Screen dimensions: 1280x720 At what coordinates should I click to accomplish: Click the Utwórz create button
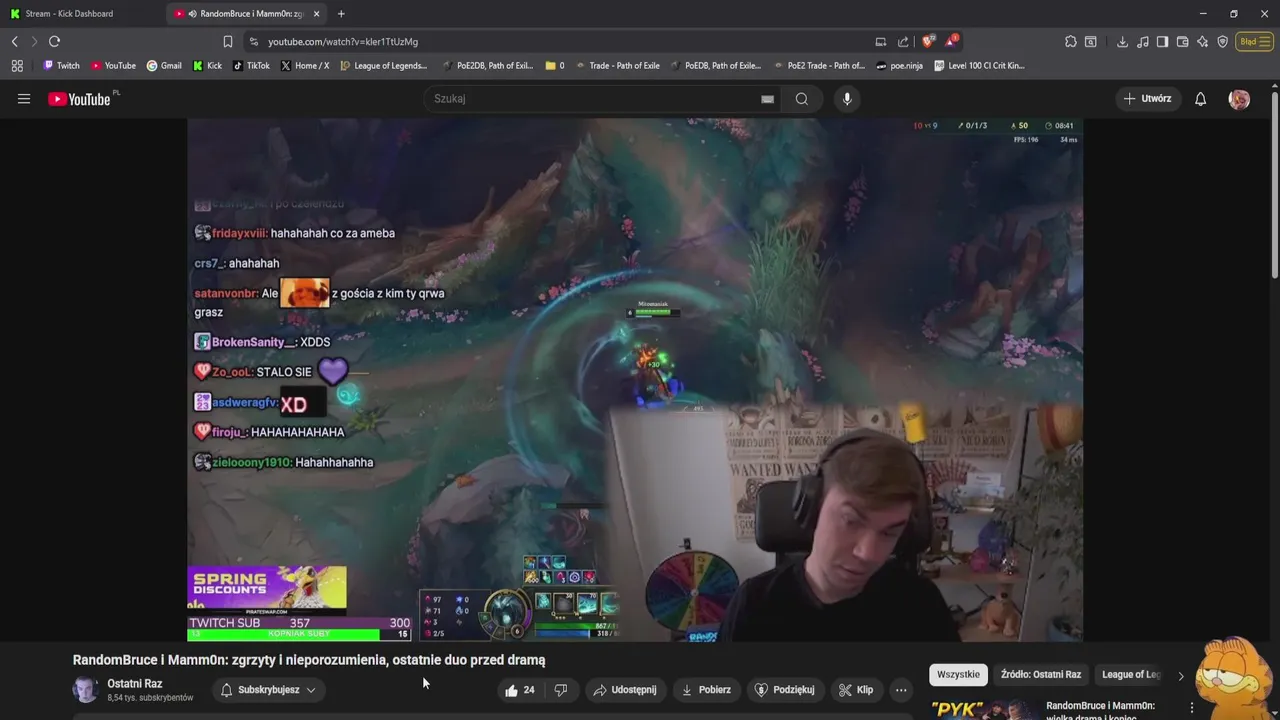(1147, 99)
